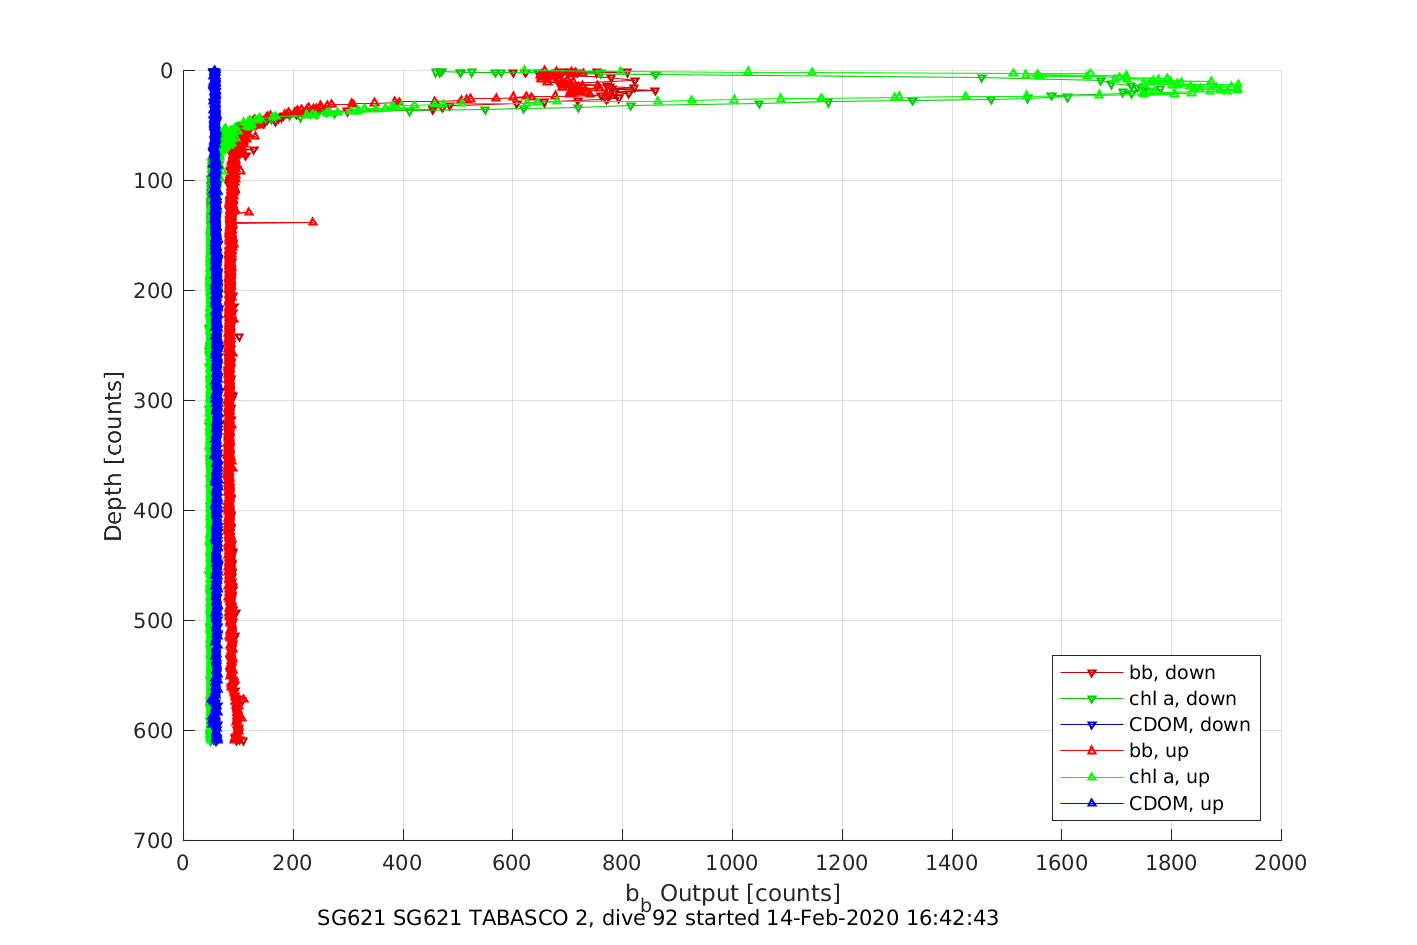The height and width of the screenshot is (945, 1417).
Task: Click the 'Depth [counts]' y-axis label
Action: [113, 456]
